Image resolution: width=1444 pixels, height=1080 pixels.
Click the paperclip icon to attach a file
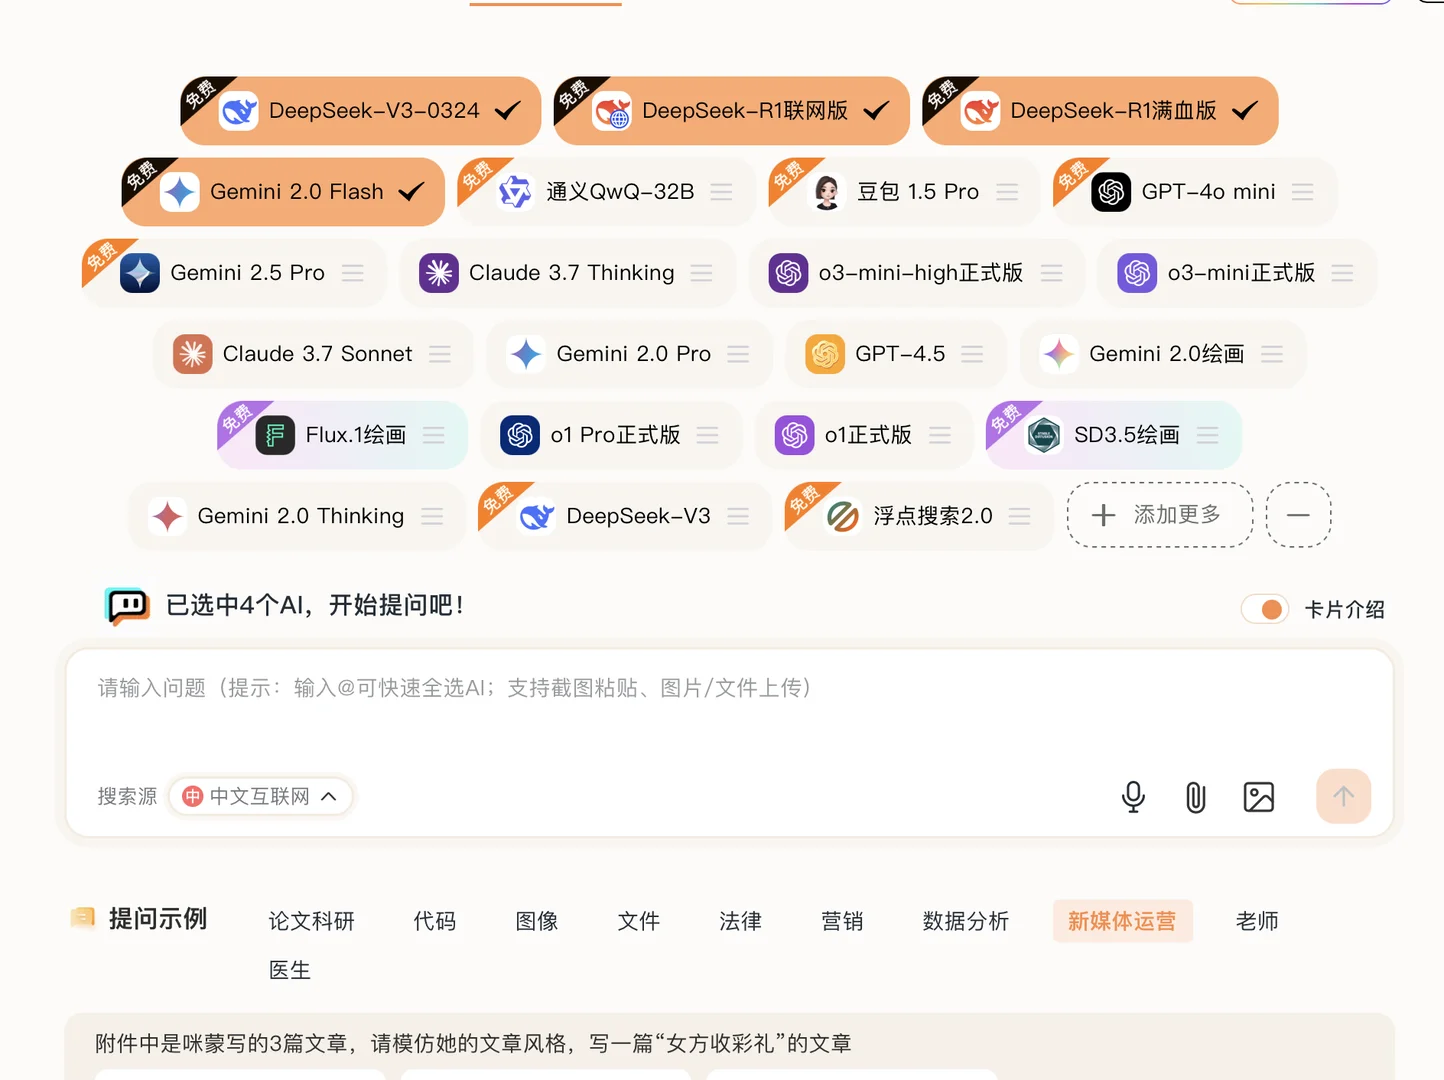(1195, 796)
